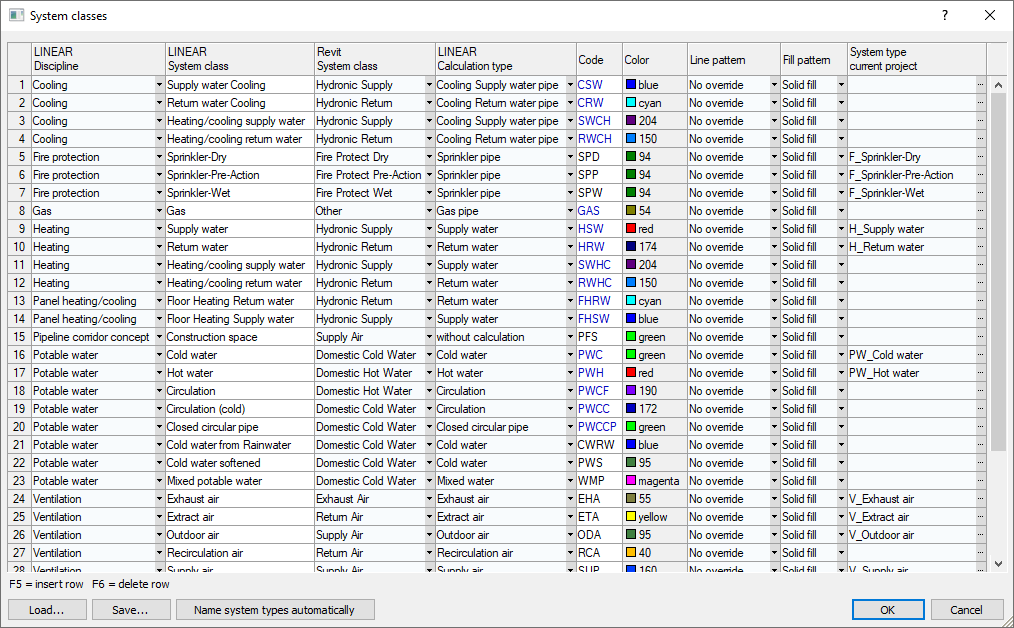
Task: Open Fill pattern dropdown for row 5 Sprinkler-Dry
Action: point(841,157)
